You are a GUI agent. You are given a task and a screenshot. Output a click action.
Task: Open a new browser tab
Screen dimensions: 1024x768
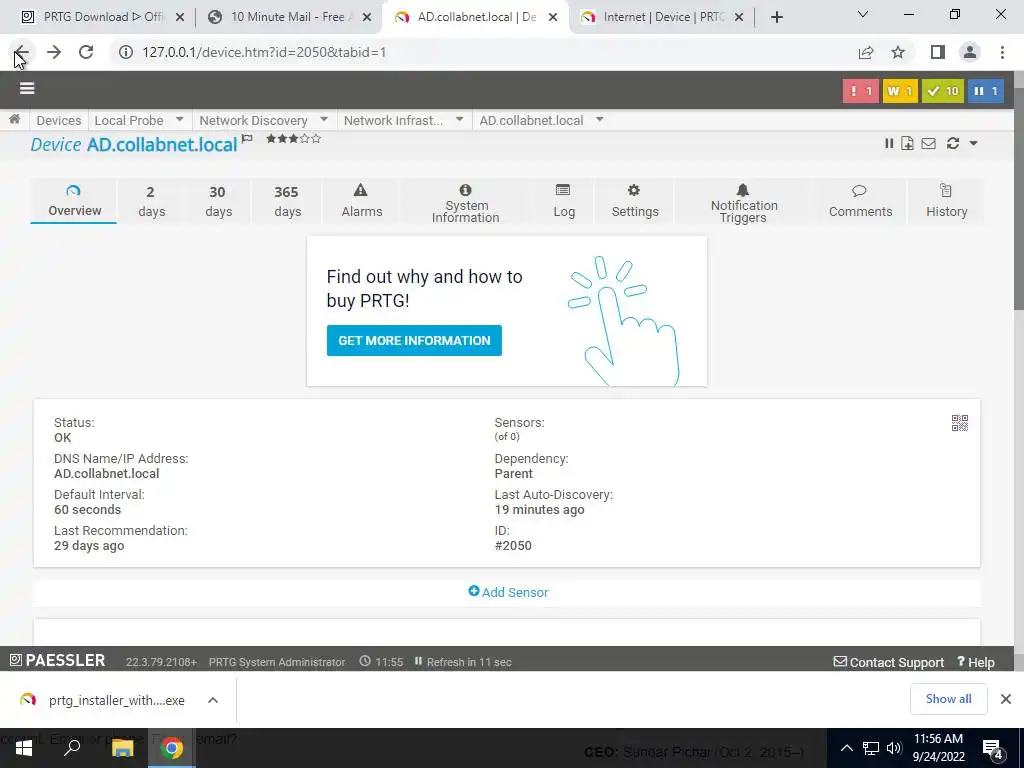click(x=776, y=17)
